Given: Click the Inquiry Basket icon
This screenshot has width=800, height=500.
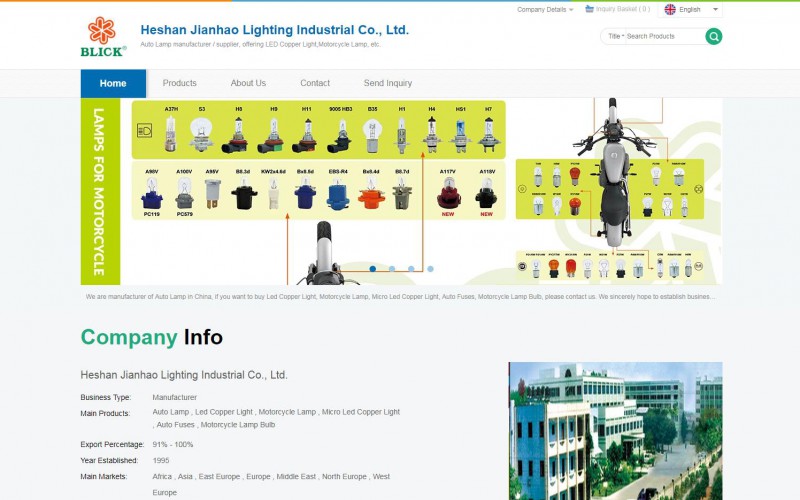Looking at the screenshot, I should 590,9.
